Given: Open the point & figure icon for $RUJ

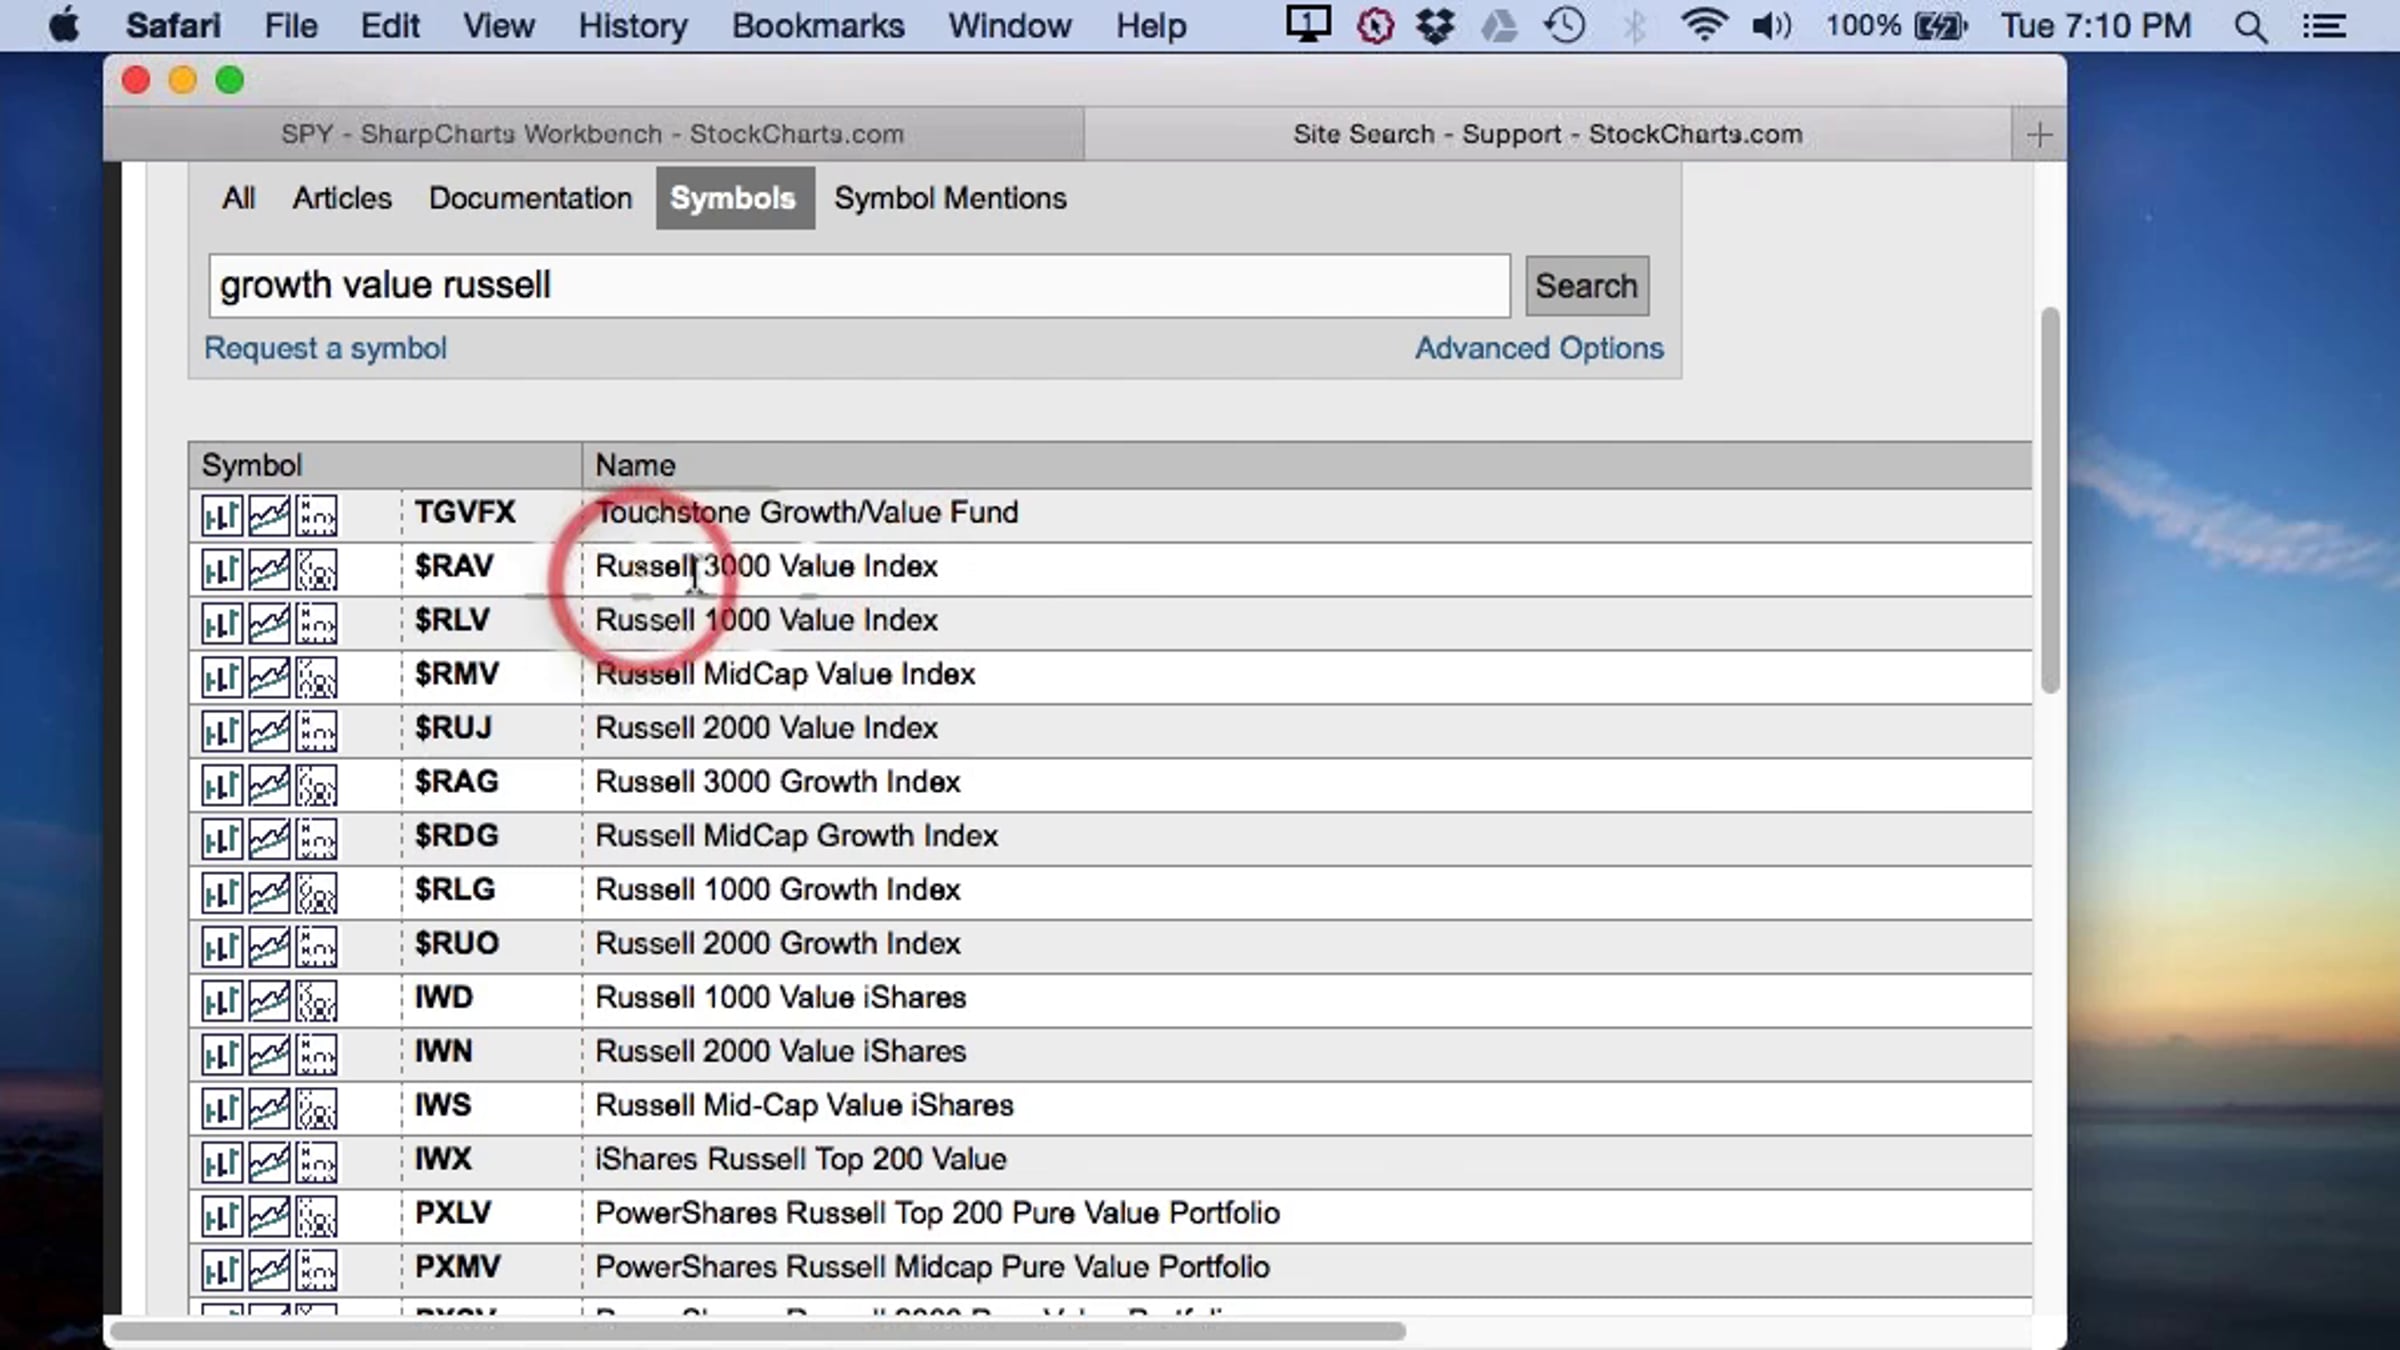Looking at the screenshot, I should 317,732.
